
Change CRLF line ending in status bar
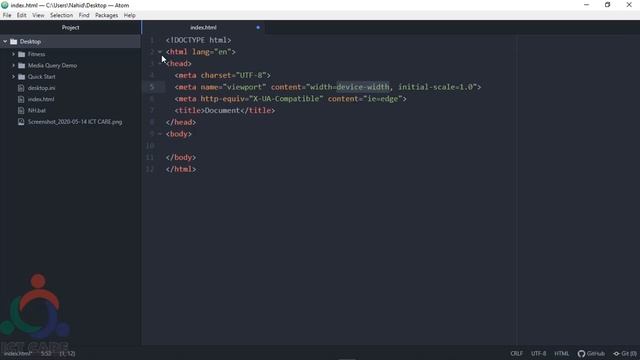(516, 353)
